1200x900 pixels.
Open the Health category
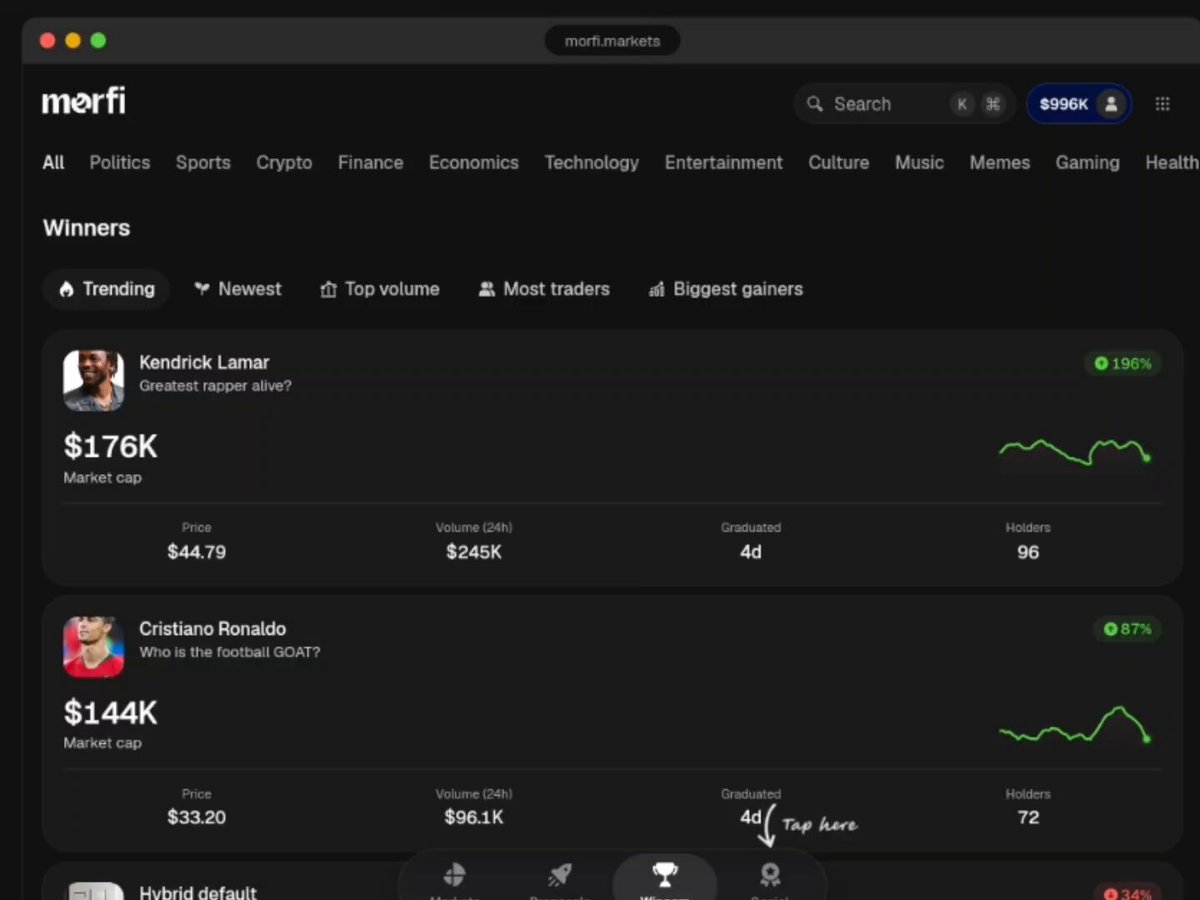1172,162
